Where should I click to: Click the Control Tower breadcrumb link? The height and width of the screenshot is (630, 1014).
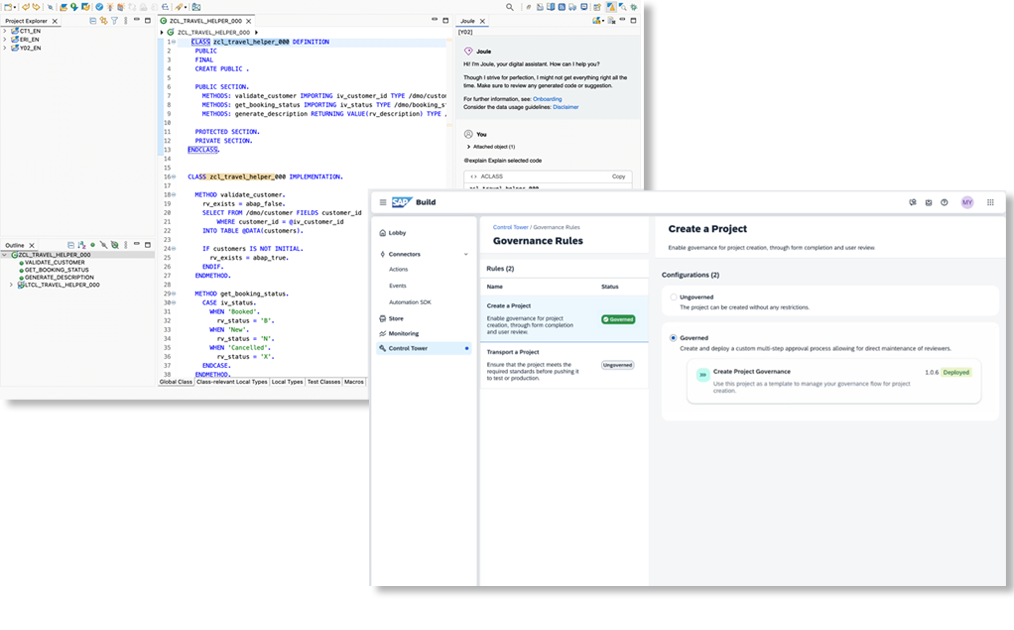pos(510,227)
